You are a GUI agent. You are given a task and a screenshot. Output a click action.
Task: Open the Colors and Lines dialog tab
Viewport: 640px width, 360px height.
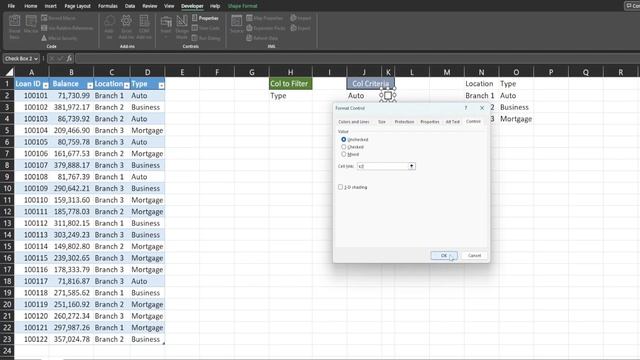coord(353,122)
